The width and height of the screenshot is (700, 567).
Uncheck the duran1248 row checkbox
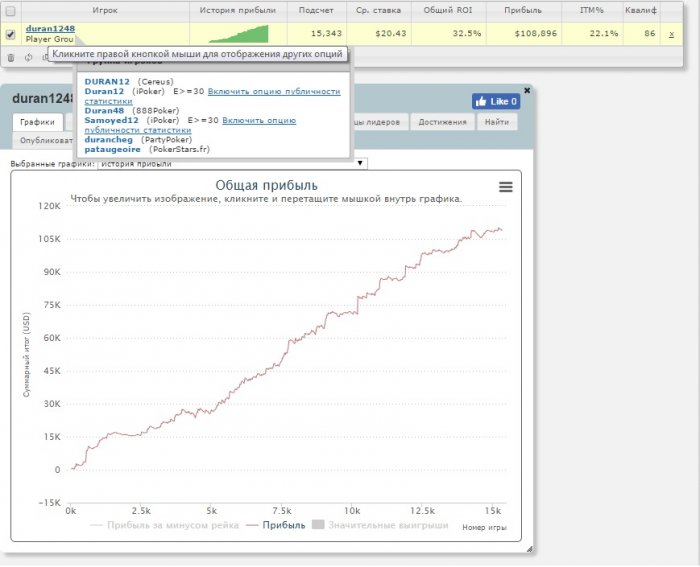tap(11, 34)
